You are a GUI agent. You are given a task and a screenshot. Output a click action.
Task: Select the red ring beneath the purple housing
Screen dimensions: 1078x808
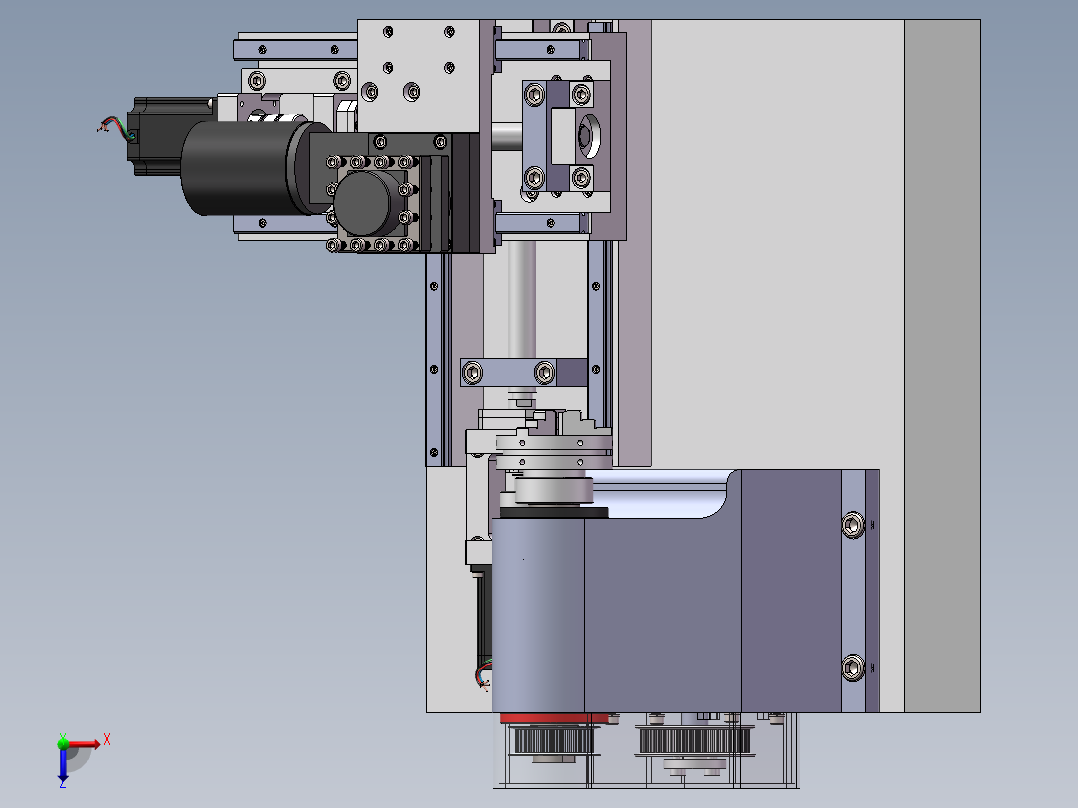point(554,718)
